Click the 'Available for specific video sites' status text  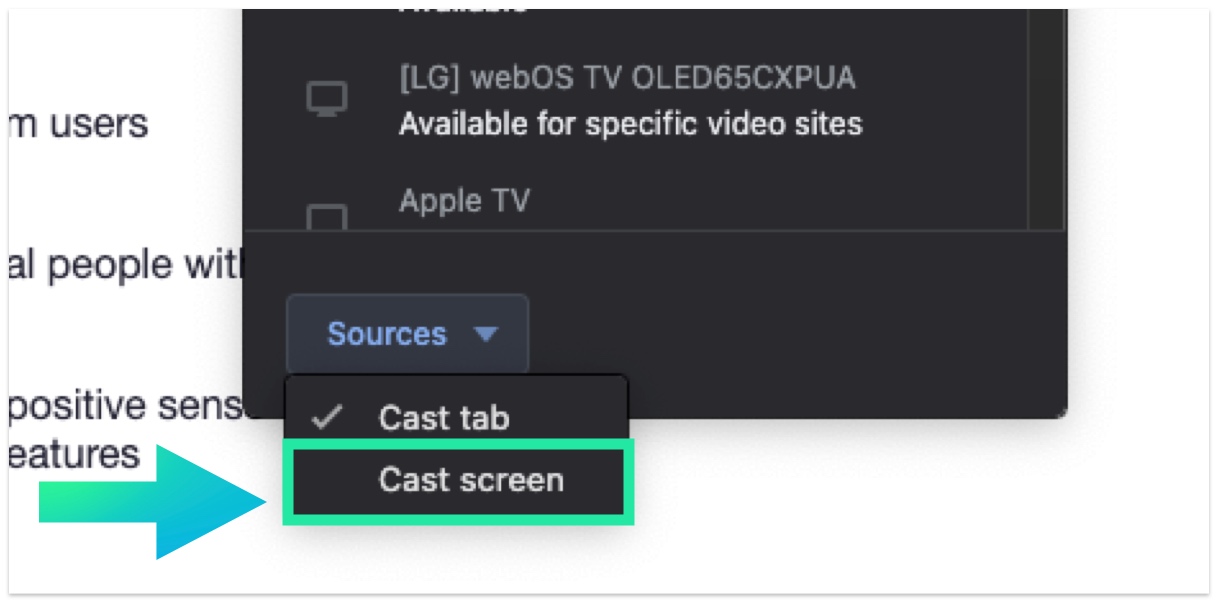point(630,124)
